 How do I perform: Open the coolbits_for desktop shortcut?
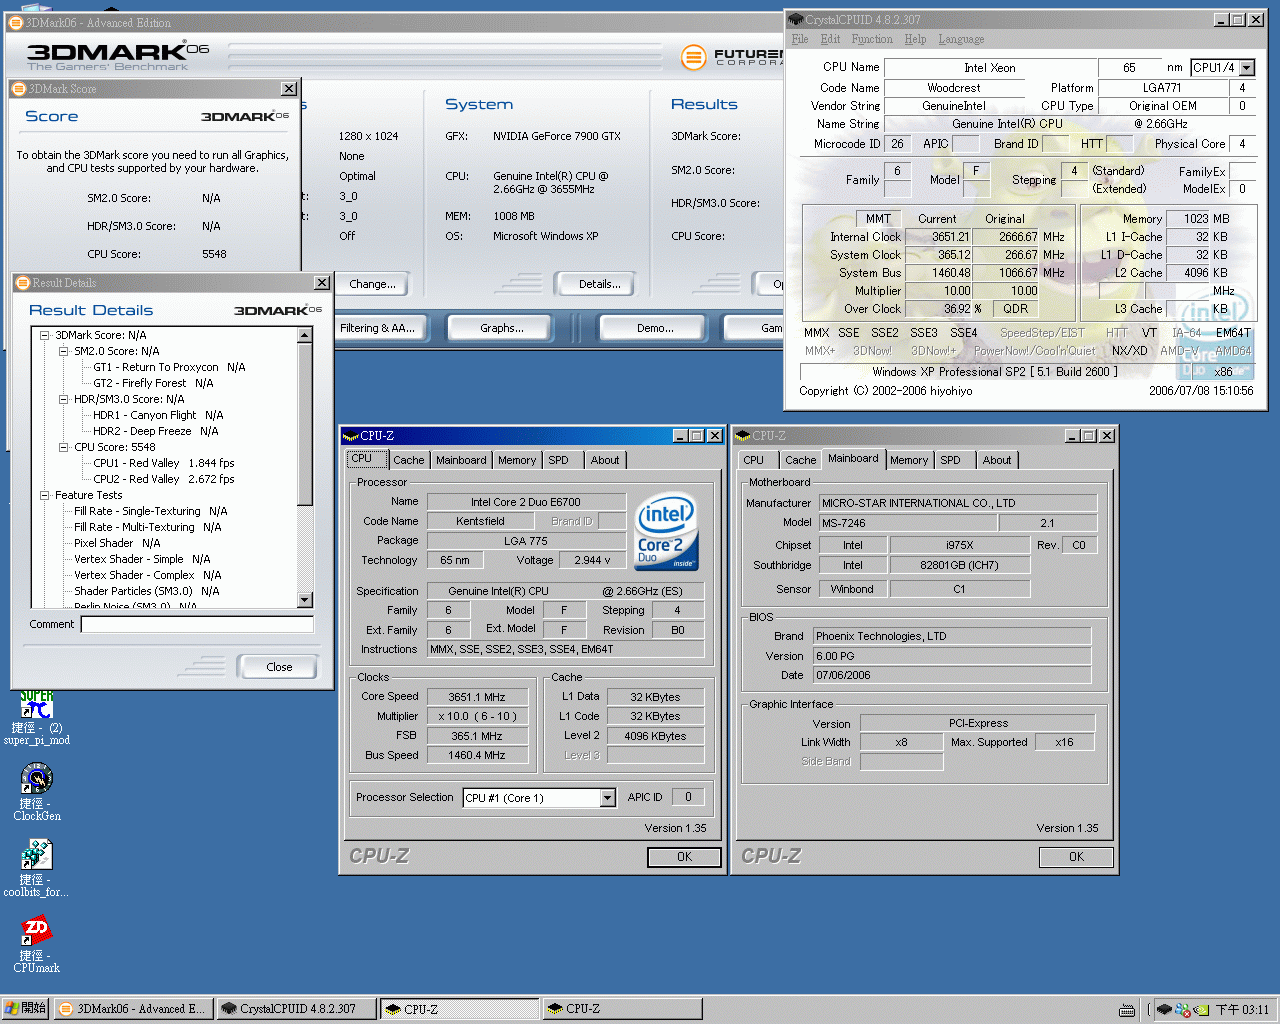pos(36,868)
